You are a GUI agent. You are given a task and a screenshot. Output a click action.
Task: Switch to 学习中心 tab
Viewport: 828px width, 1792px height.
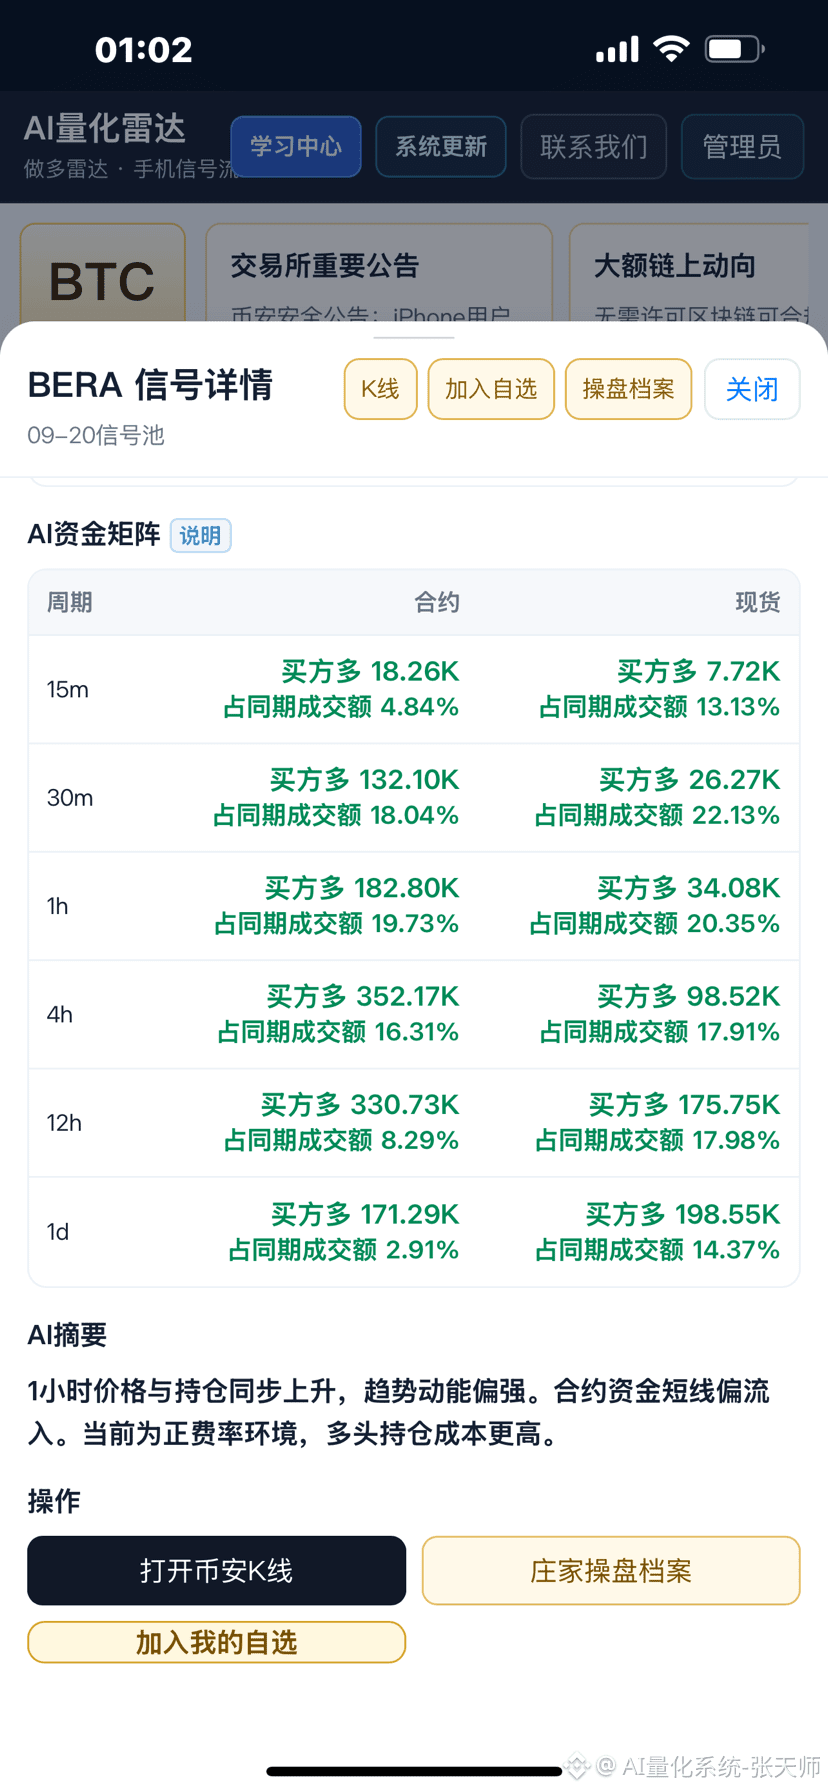click(296, 146)
